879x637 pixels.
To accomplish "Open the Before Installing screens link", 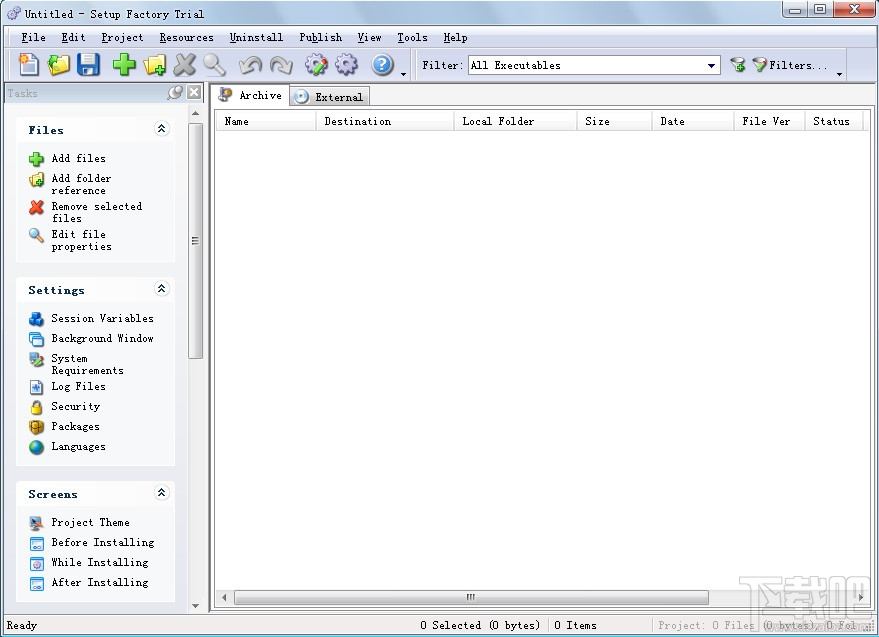I will click(x=103, y=543).
